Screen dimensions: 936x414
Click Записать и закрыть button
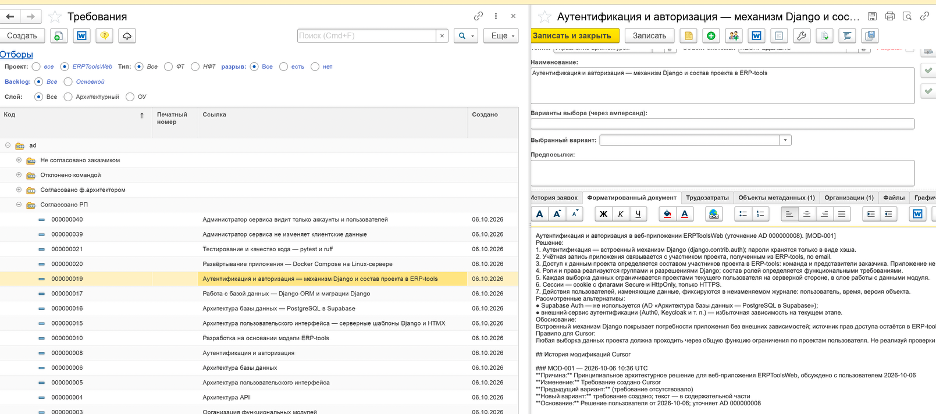click(575, 36)
